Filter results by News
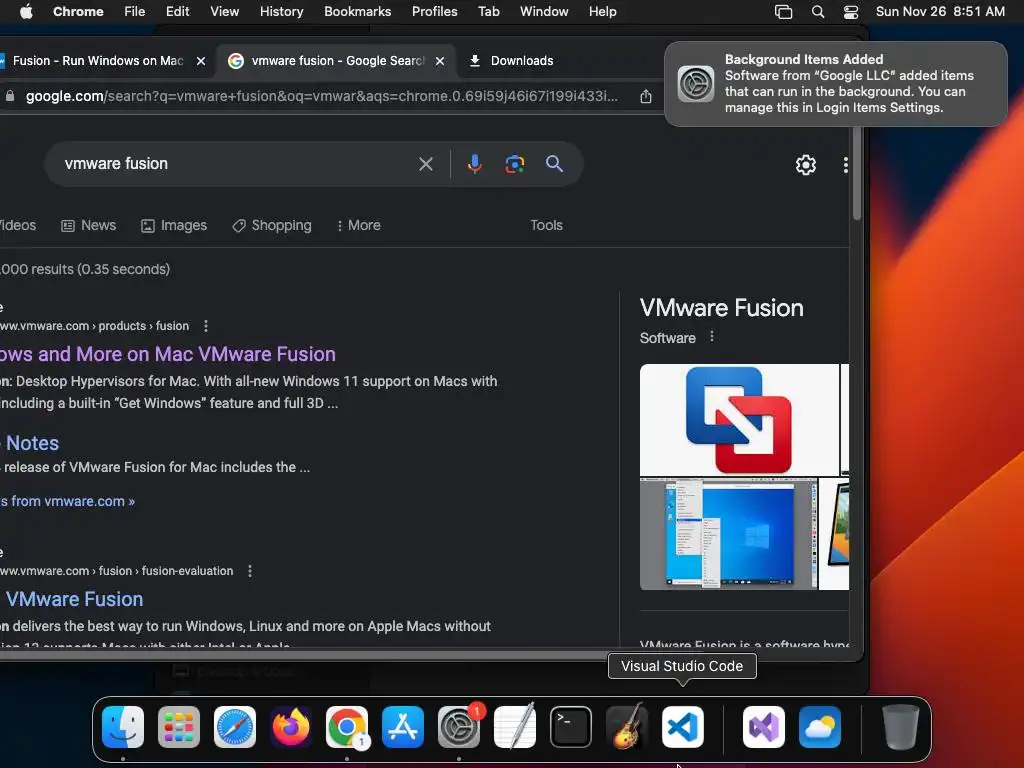 pyautogui.click(x=89, y=225)
